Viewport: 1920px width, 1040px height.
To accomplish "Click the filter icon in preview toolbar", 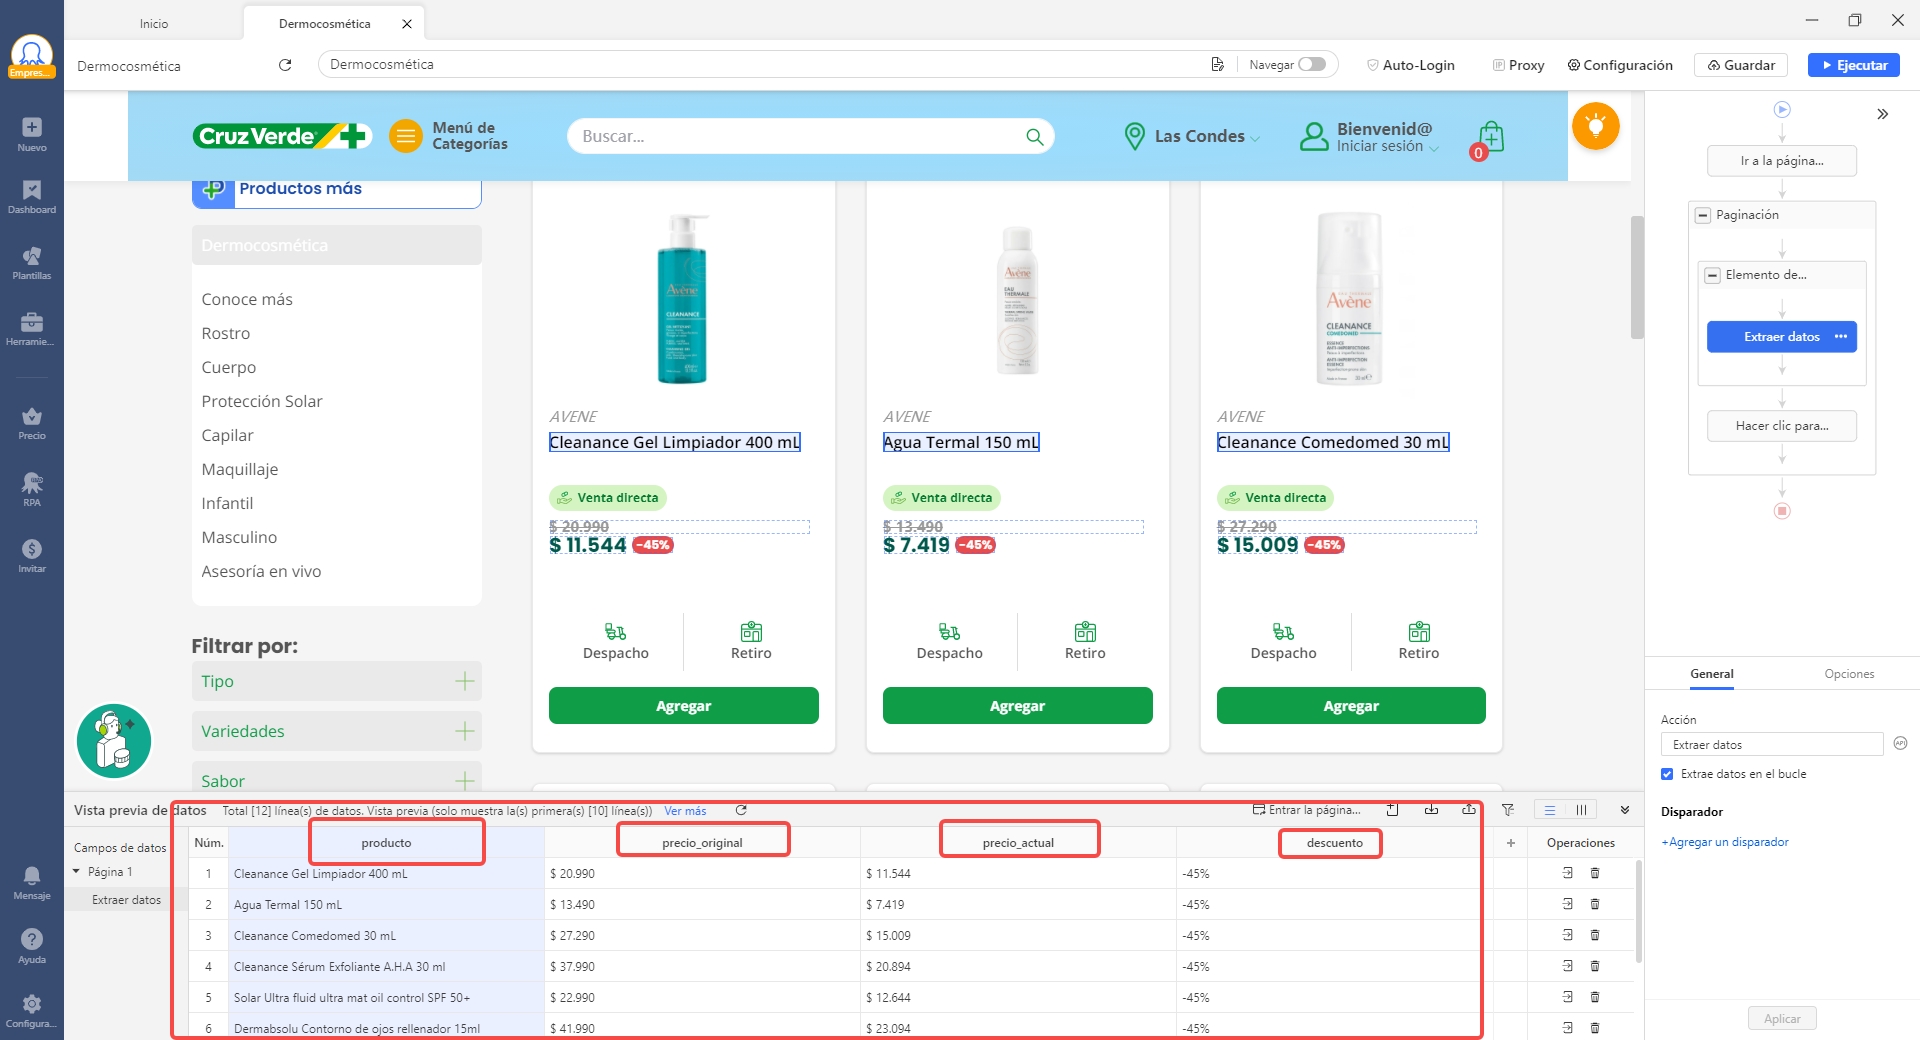I will [x=1508, y=810].
